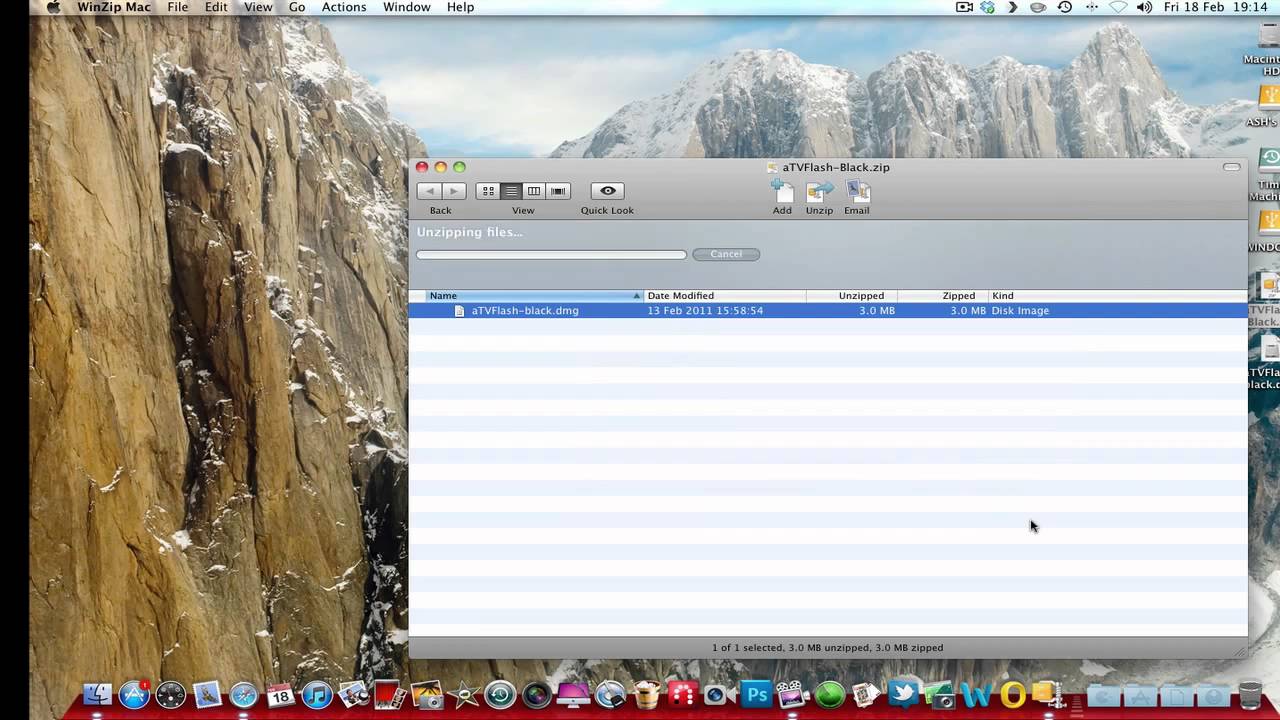Open Twitter from the Dock
Image resolution: width=1280 pixels, height=720 pixels.
903,694
